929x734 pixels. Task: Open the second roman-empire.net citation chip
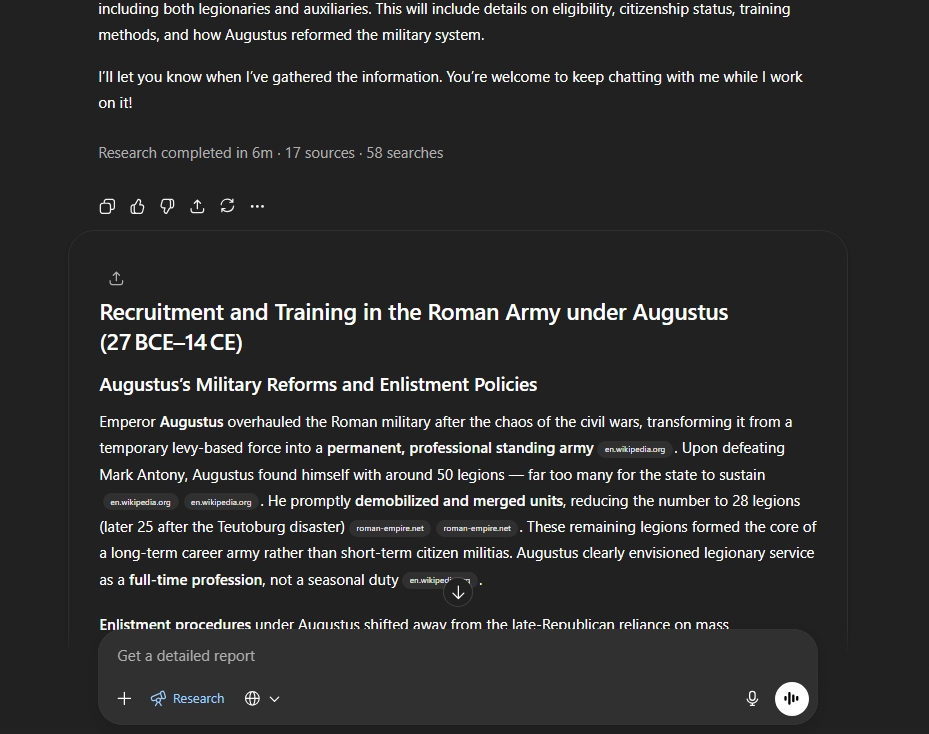pos(477,528)
